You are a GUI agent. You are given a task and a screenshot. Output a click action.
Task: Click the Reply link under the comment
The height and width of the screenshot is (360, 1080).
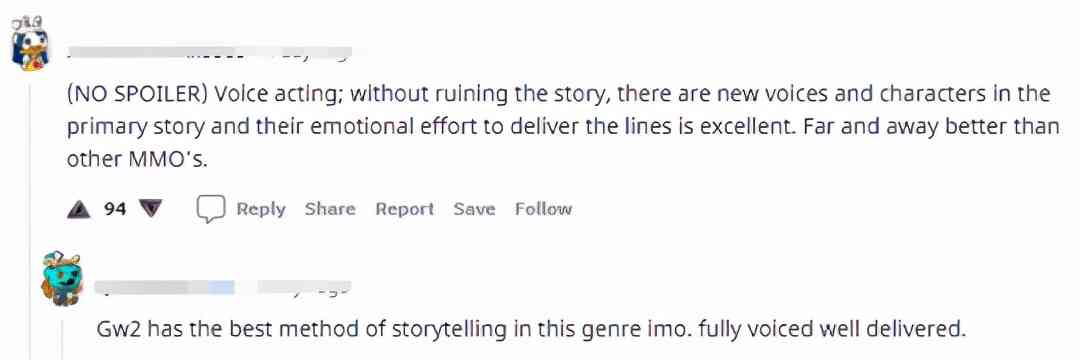click(260, 209)
